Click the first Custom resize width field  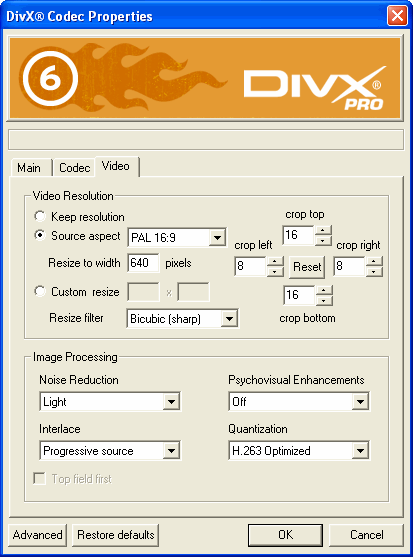(143, 292)
